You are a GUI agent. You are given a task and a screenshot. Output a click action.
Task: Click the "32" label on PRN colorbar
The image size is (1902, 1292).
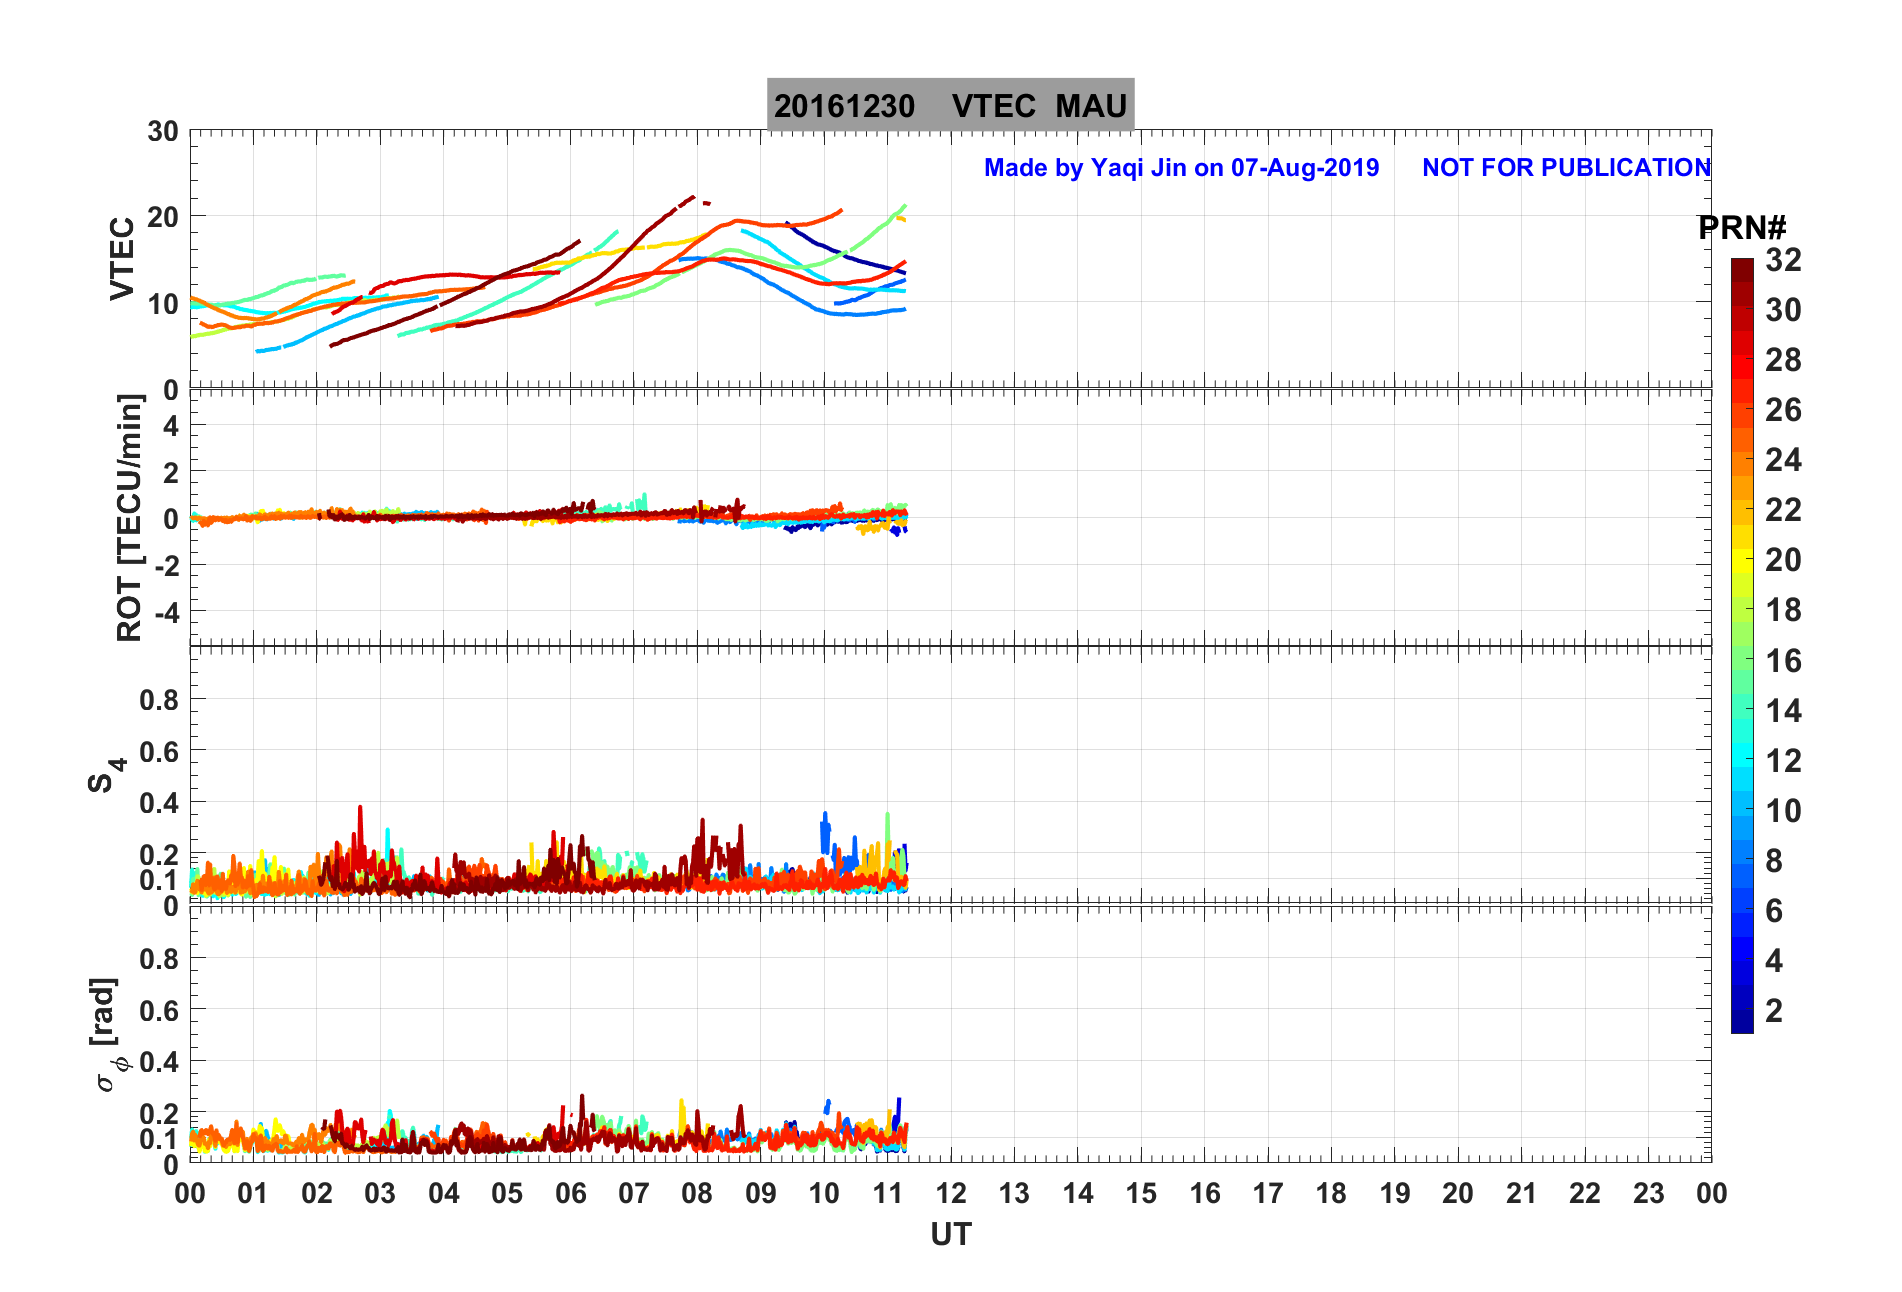pyautogui.click(x=1783, y=260)
